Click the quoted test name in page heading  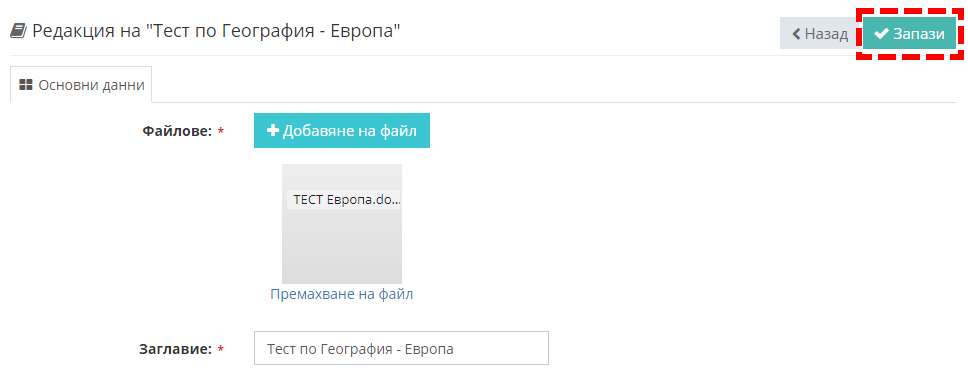[274, 30]
